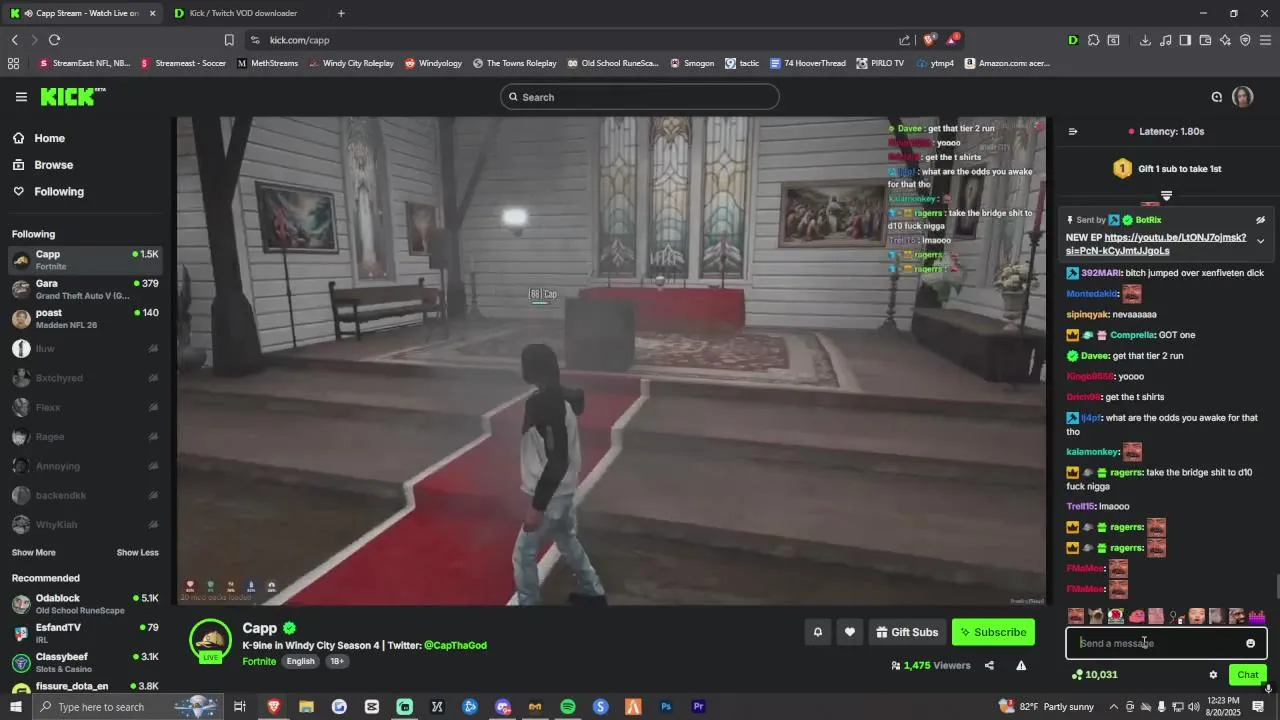The width and height of the screenshot is (1280, 720).
Task: Open the Brave Leo AI sparkle icon
Action: point(1225,40)
